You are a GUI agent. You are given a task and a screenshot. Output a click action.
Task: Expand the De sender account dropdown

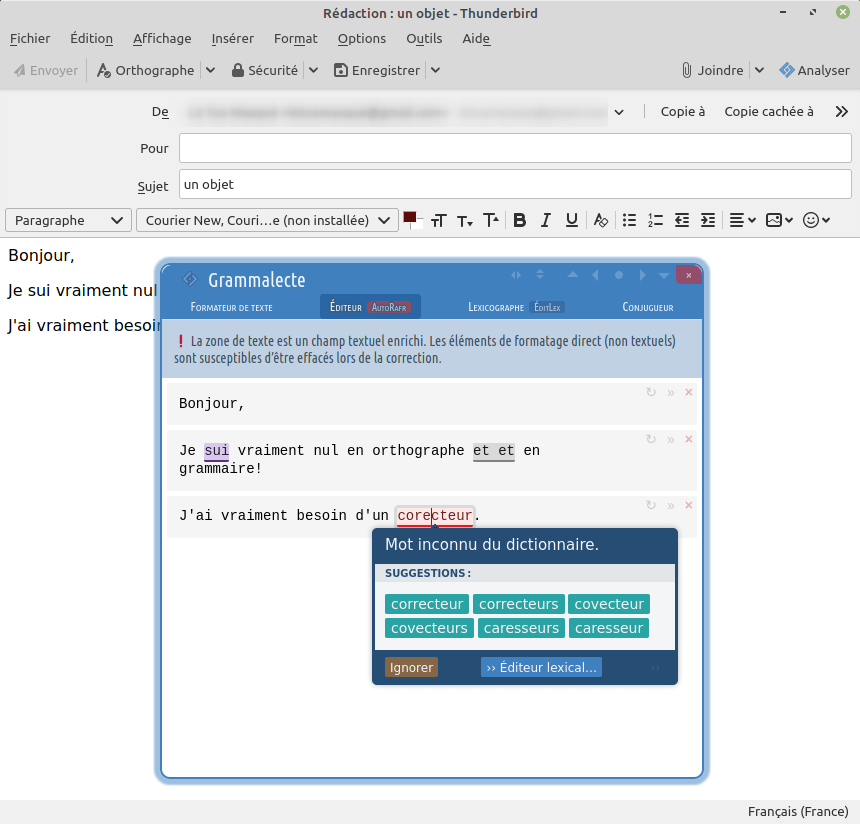click(x=619, y=112)
